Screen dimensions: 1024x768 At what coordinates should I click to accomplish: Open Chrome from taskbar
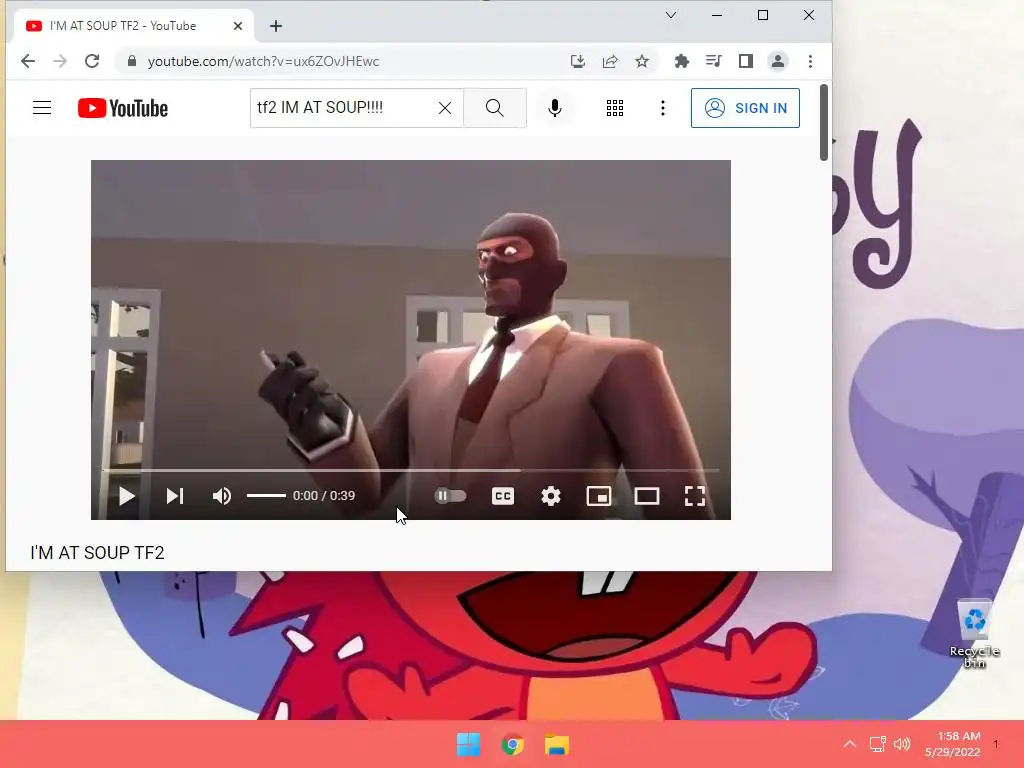[513, 744]
